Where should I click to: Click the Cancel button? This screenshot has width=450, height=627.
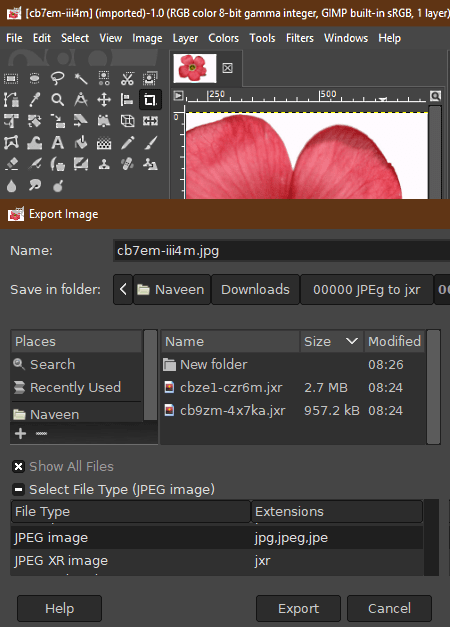pyautogui.click(x=389, y=608)
